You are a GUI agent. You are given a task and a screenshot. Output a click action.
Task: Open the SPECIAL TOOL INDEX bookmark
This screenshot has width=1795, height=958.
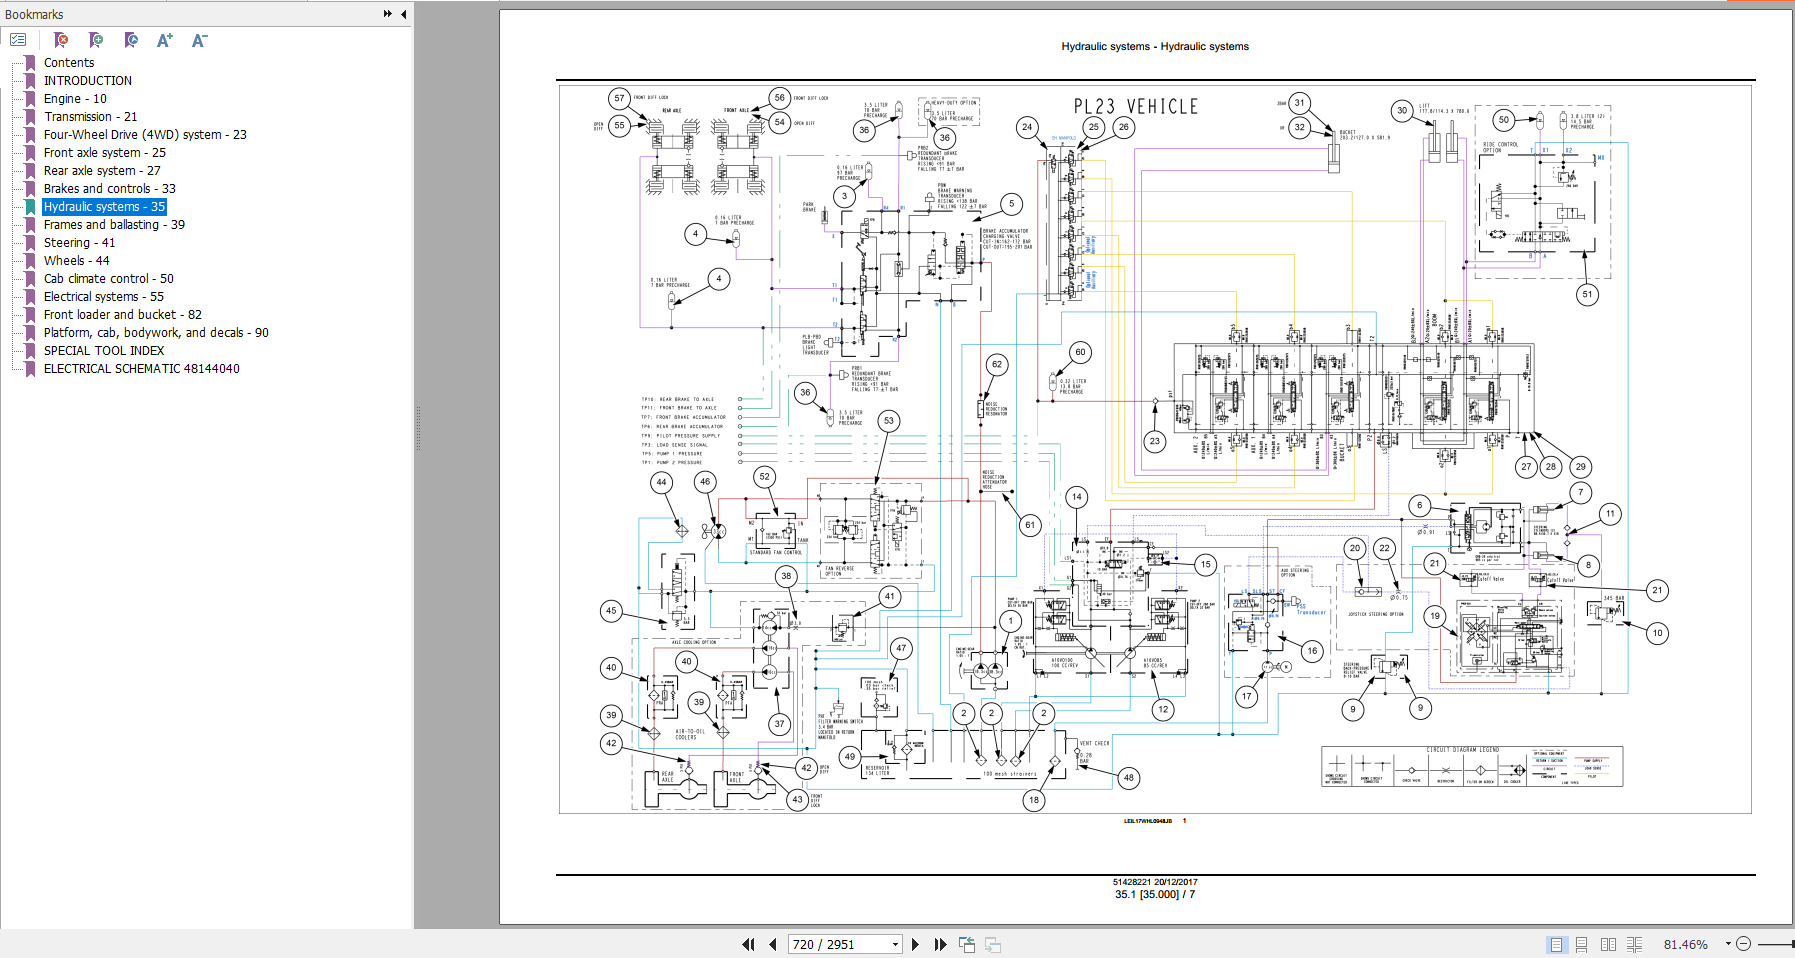[x=104, y=350]
